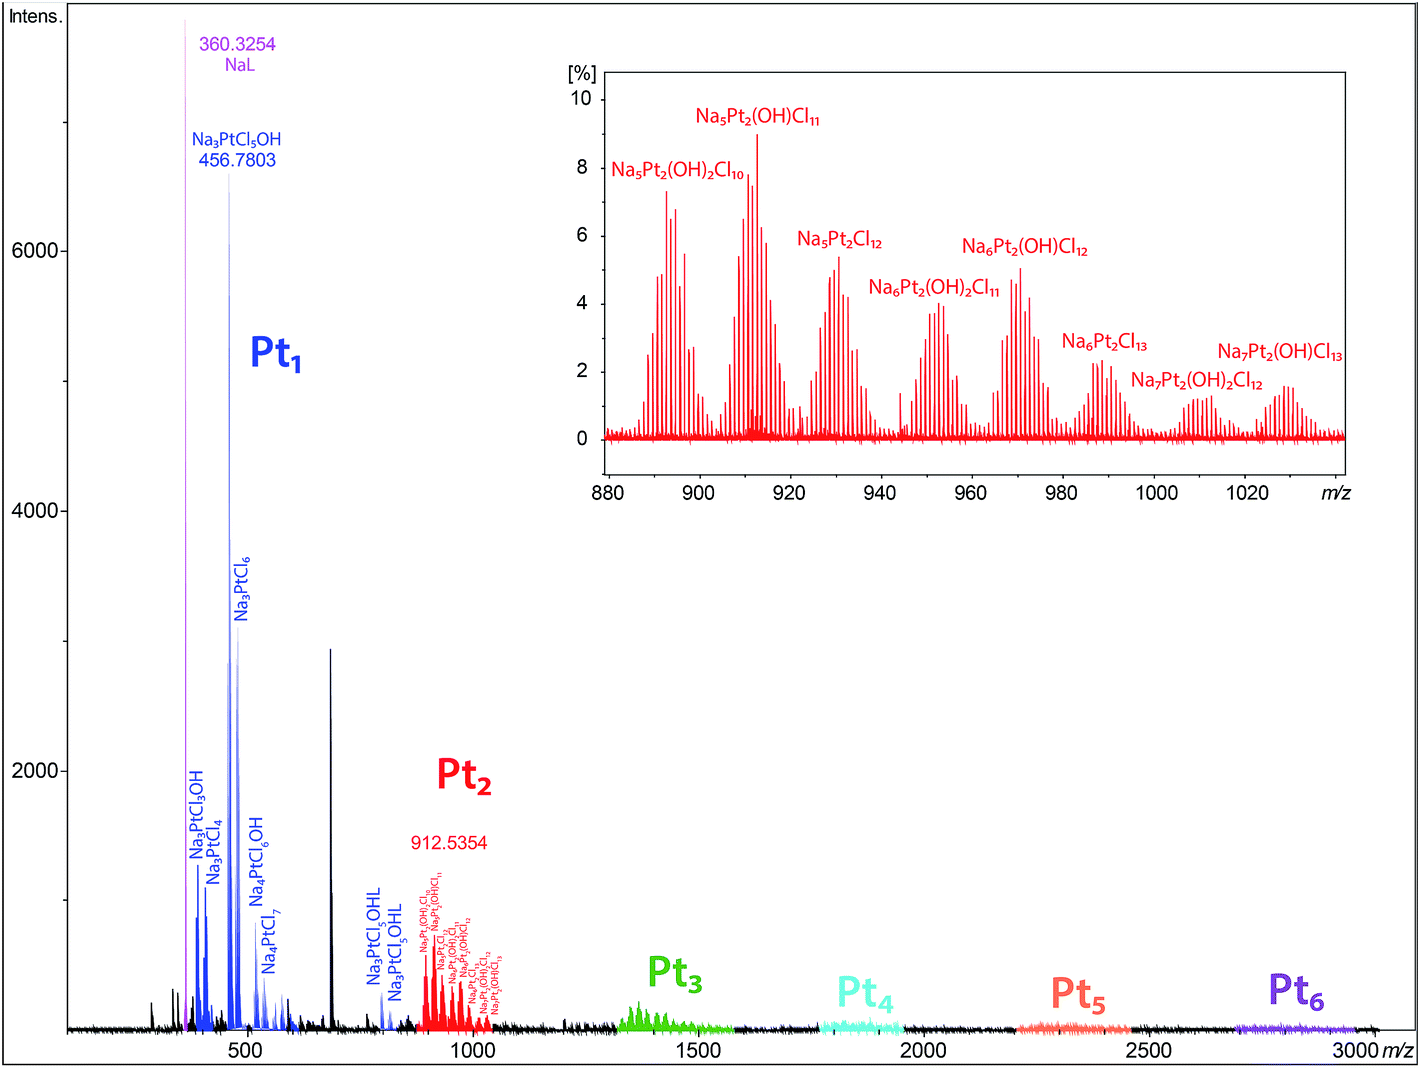Select the orange Pt5 group label
Image resolution: width=1421 pixels, height=1068 pixels.
click(1078, 995)
